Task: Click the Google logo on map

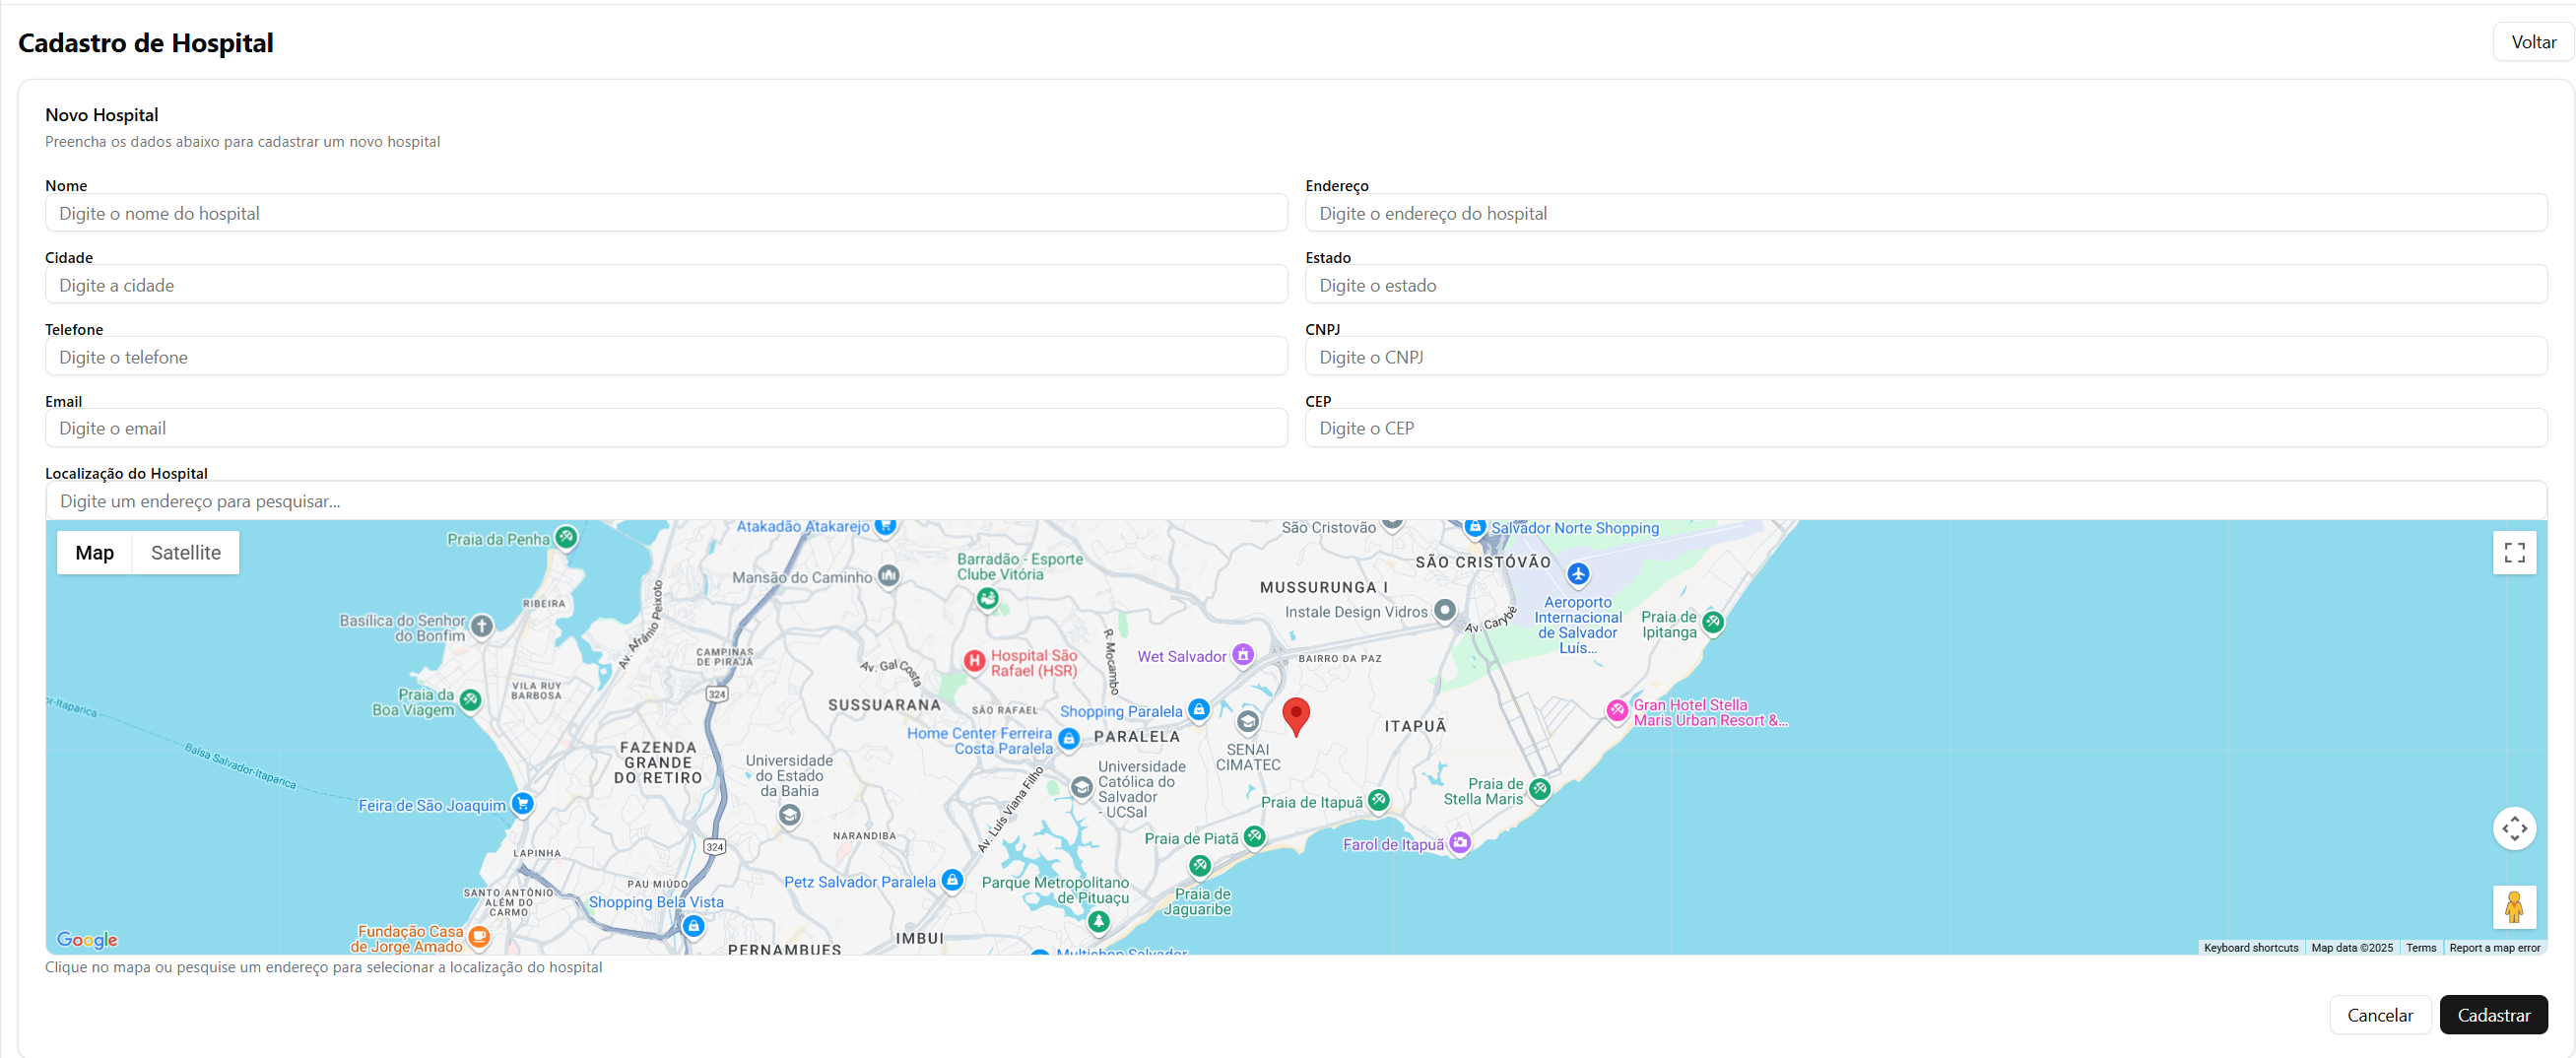Action: point(87,940)
